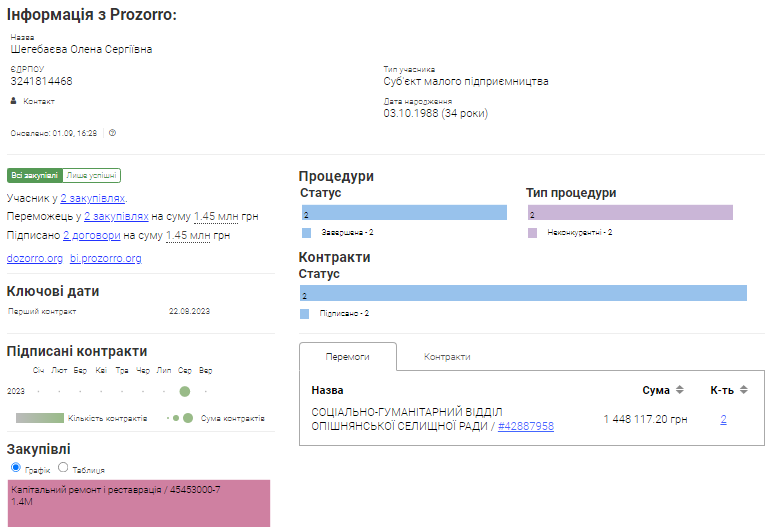Open the #42887958 organization link
772x527 pixels.
tap(525, 426)
